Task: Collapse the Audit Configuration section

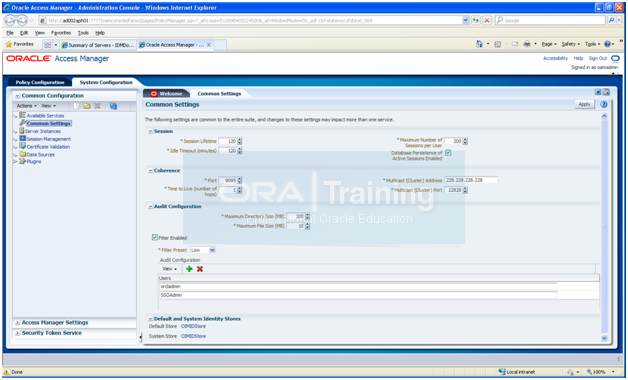Action: point(151,207)
